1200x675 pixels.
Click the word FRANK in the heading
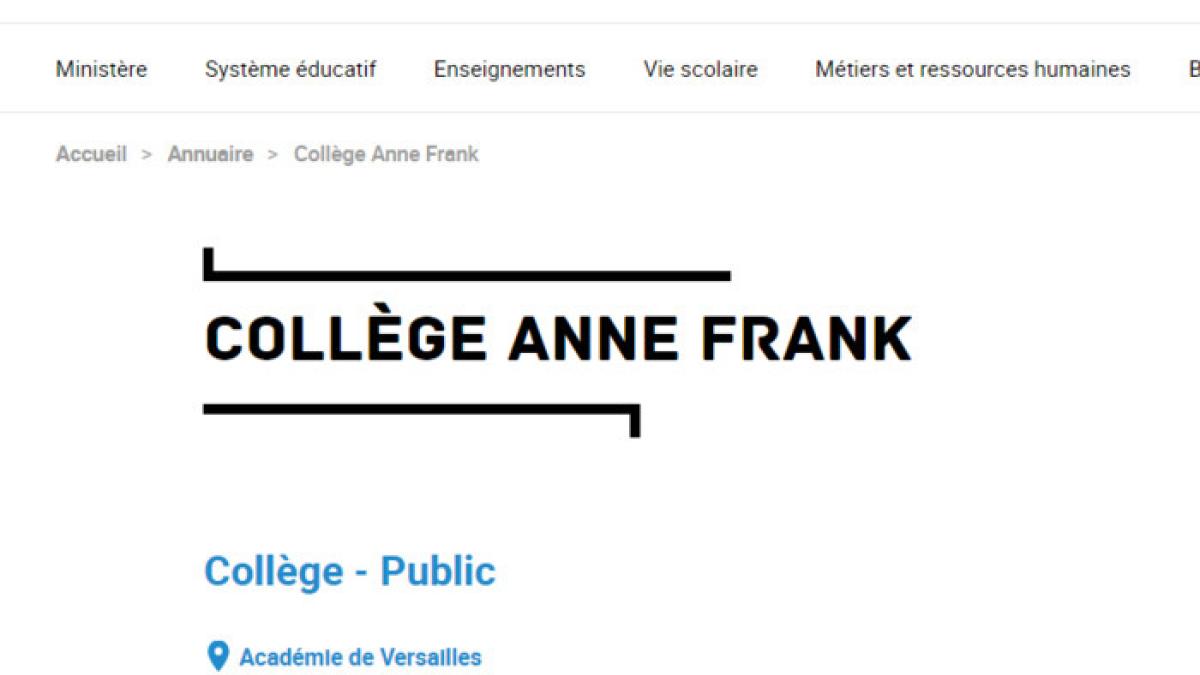click(806, 339)
